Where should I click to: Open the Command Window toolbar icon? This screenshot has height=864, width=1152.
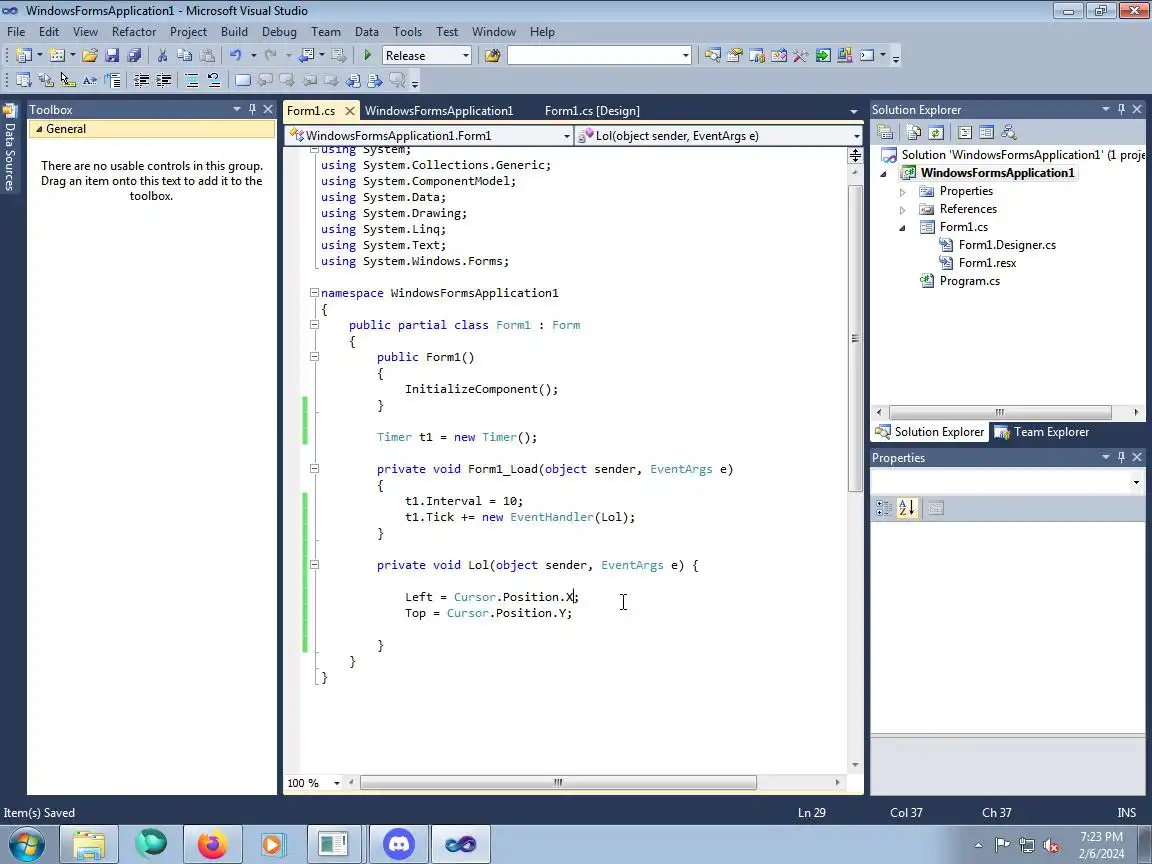tap(868, 56)
